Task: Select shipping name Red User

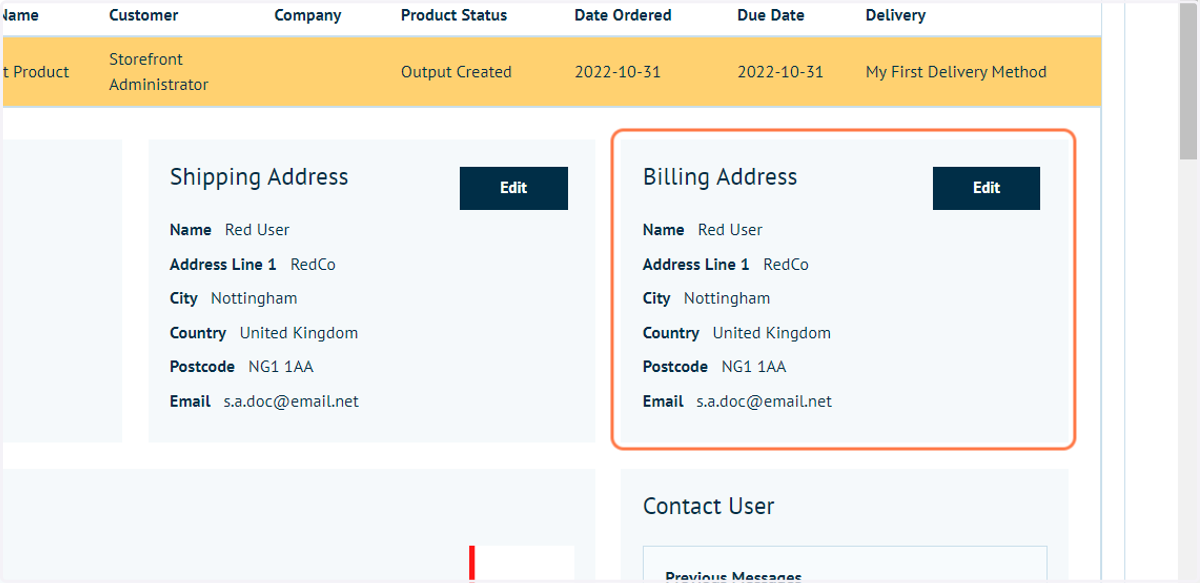Action: (257, 230)
